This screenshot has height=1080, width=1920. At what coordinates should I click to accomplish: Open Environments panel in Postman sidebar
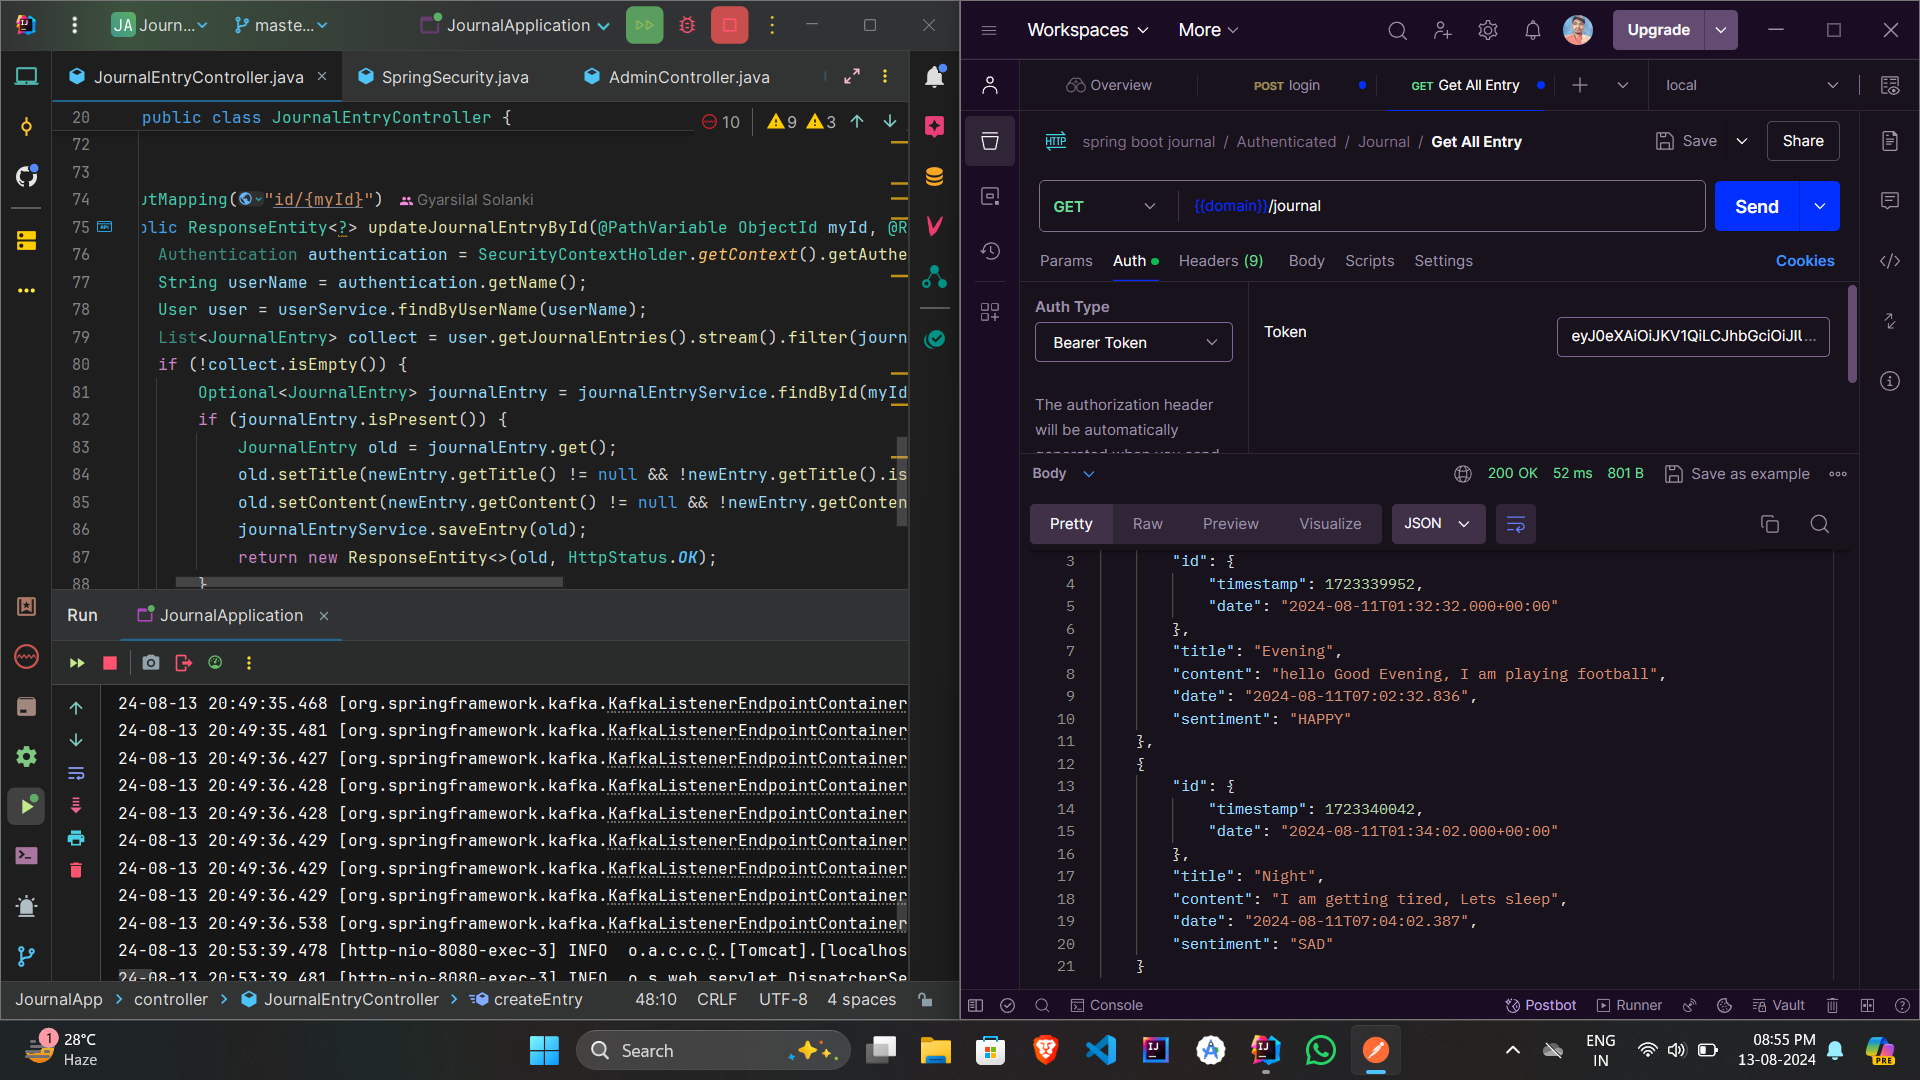point(990,196)
